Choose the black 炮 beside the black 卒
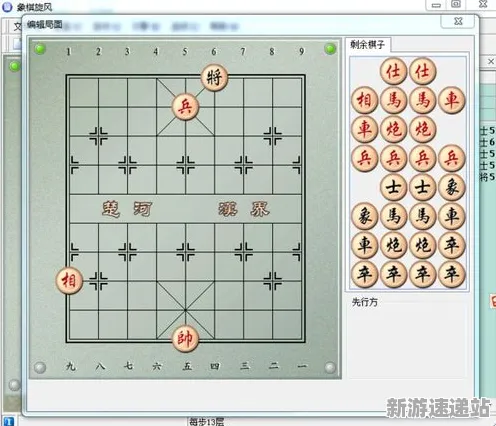The width and height of the screenshot is (496, 426). click(422, 245)
